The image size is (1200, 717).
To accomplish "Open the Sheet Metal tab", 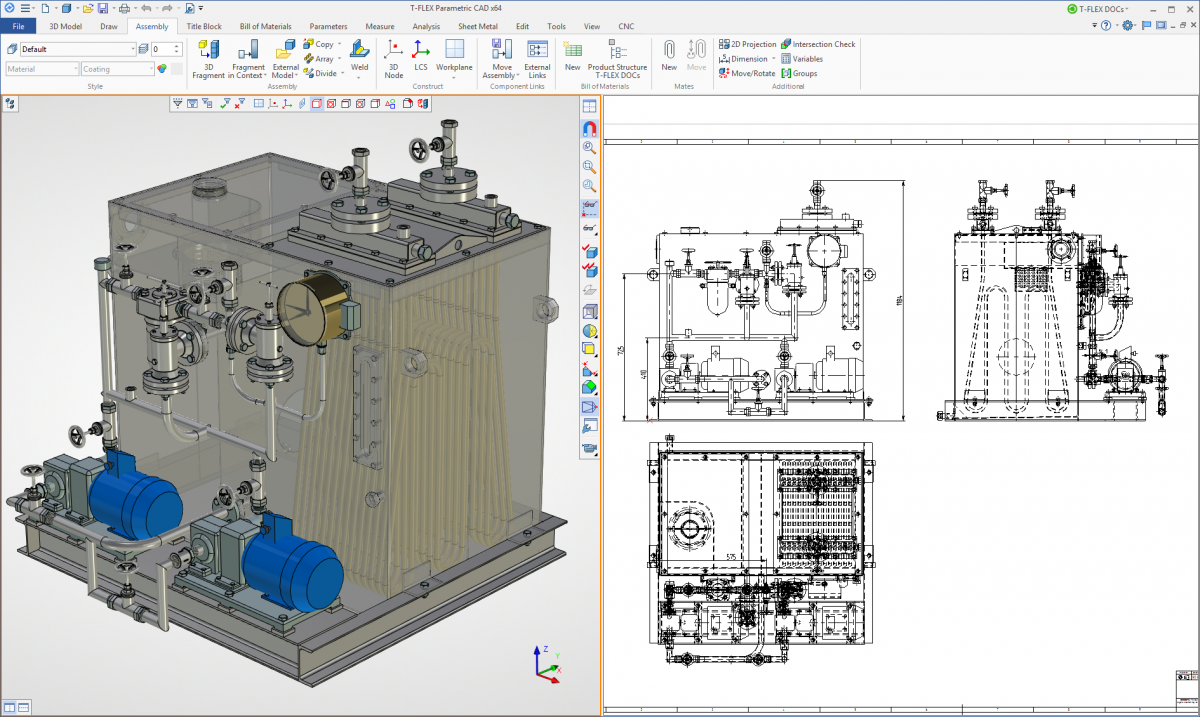I will (479, 26).
